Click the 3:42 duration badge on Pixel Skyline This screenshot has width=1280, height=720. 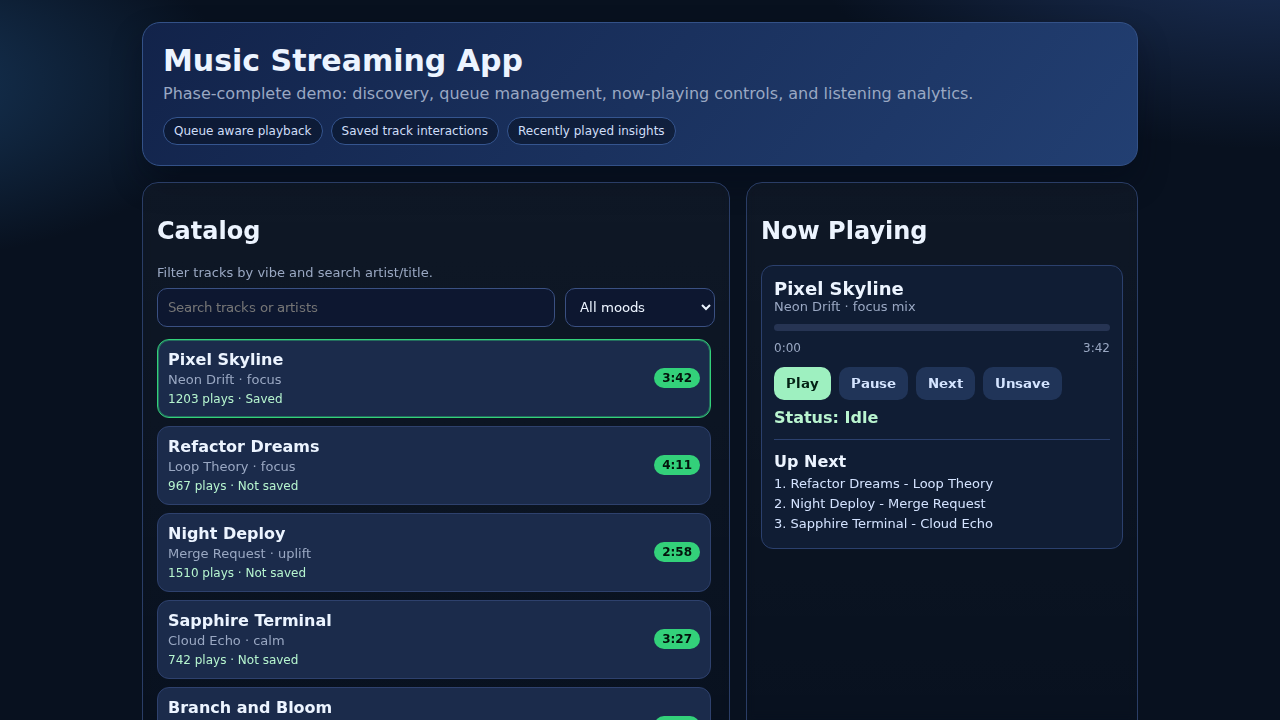click(676, 378)
